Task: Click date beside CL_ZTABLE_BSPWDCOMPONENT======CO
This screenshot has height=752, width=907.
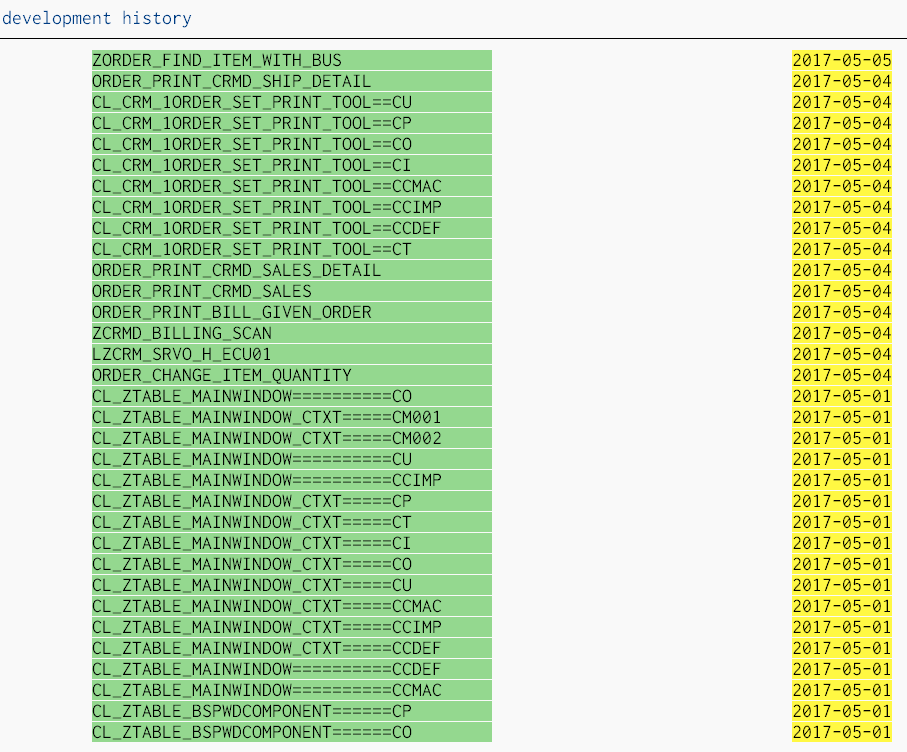Action: point(842,732)
